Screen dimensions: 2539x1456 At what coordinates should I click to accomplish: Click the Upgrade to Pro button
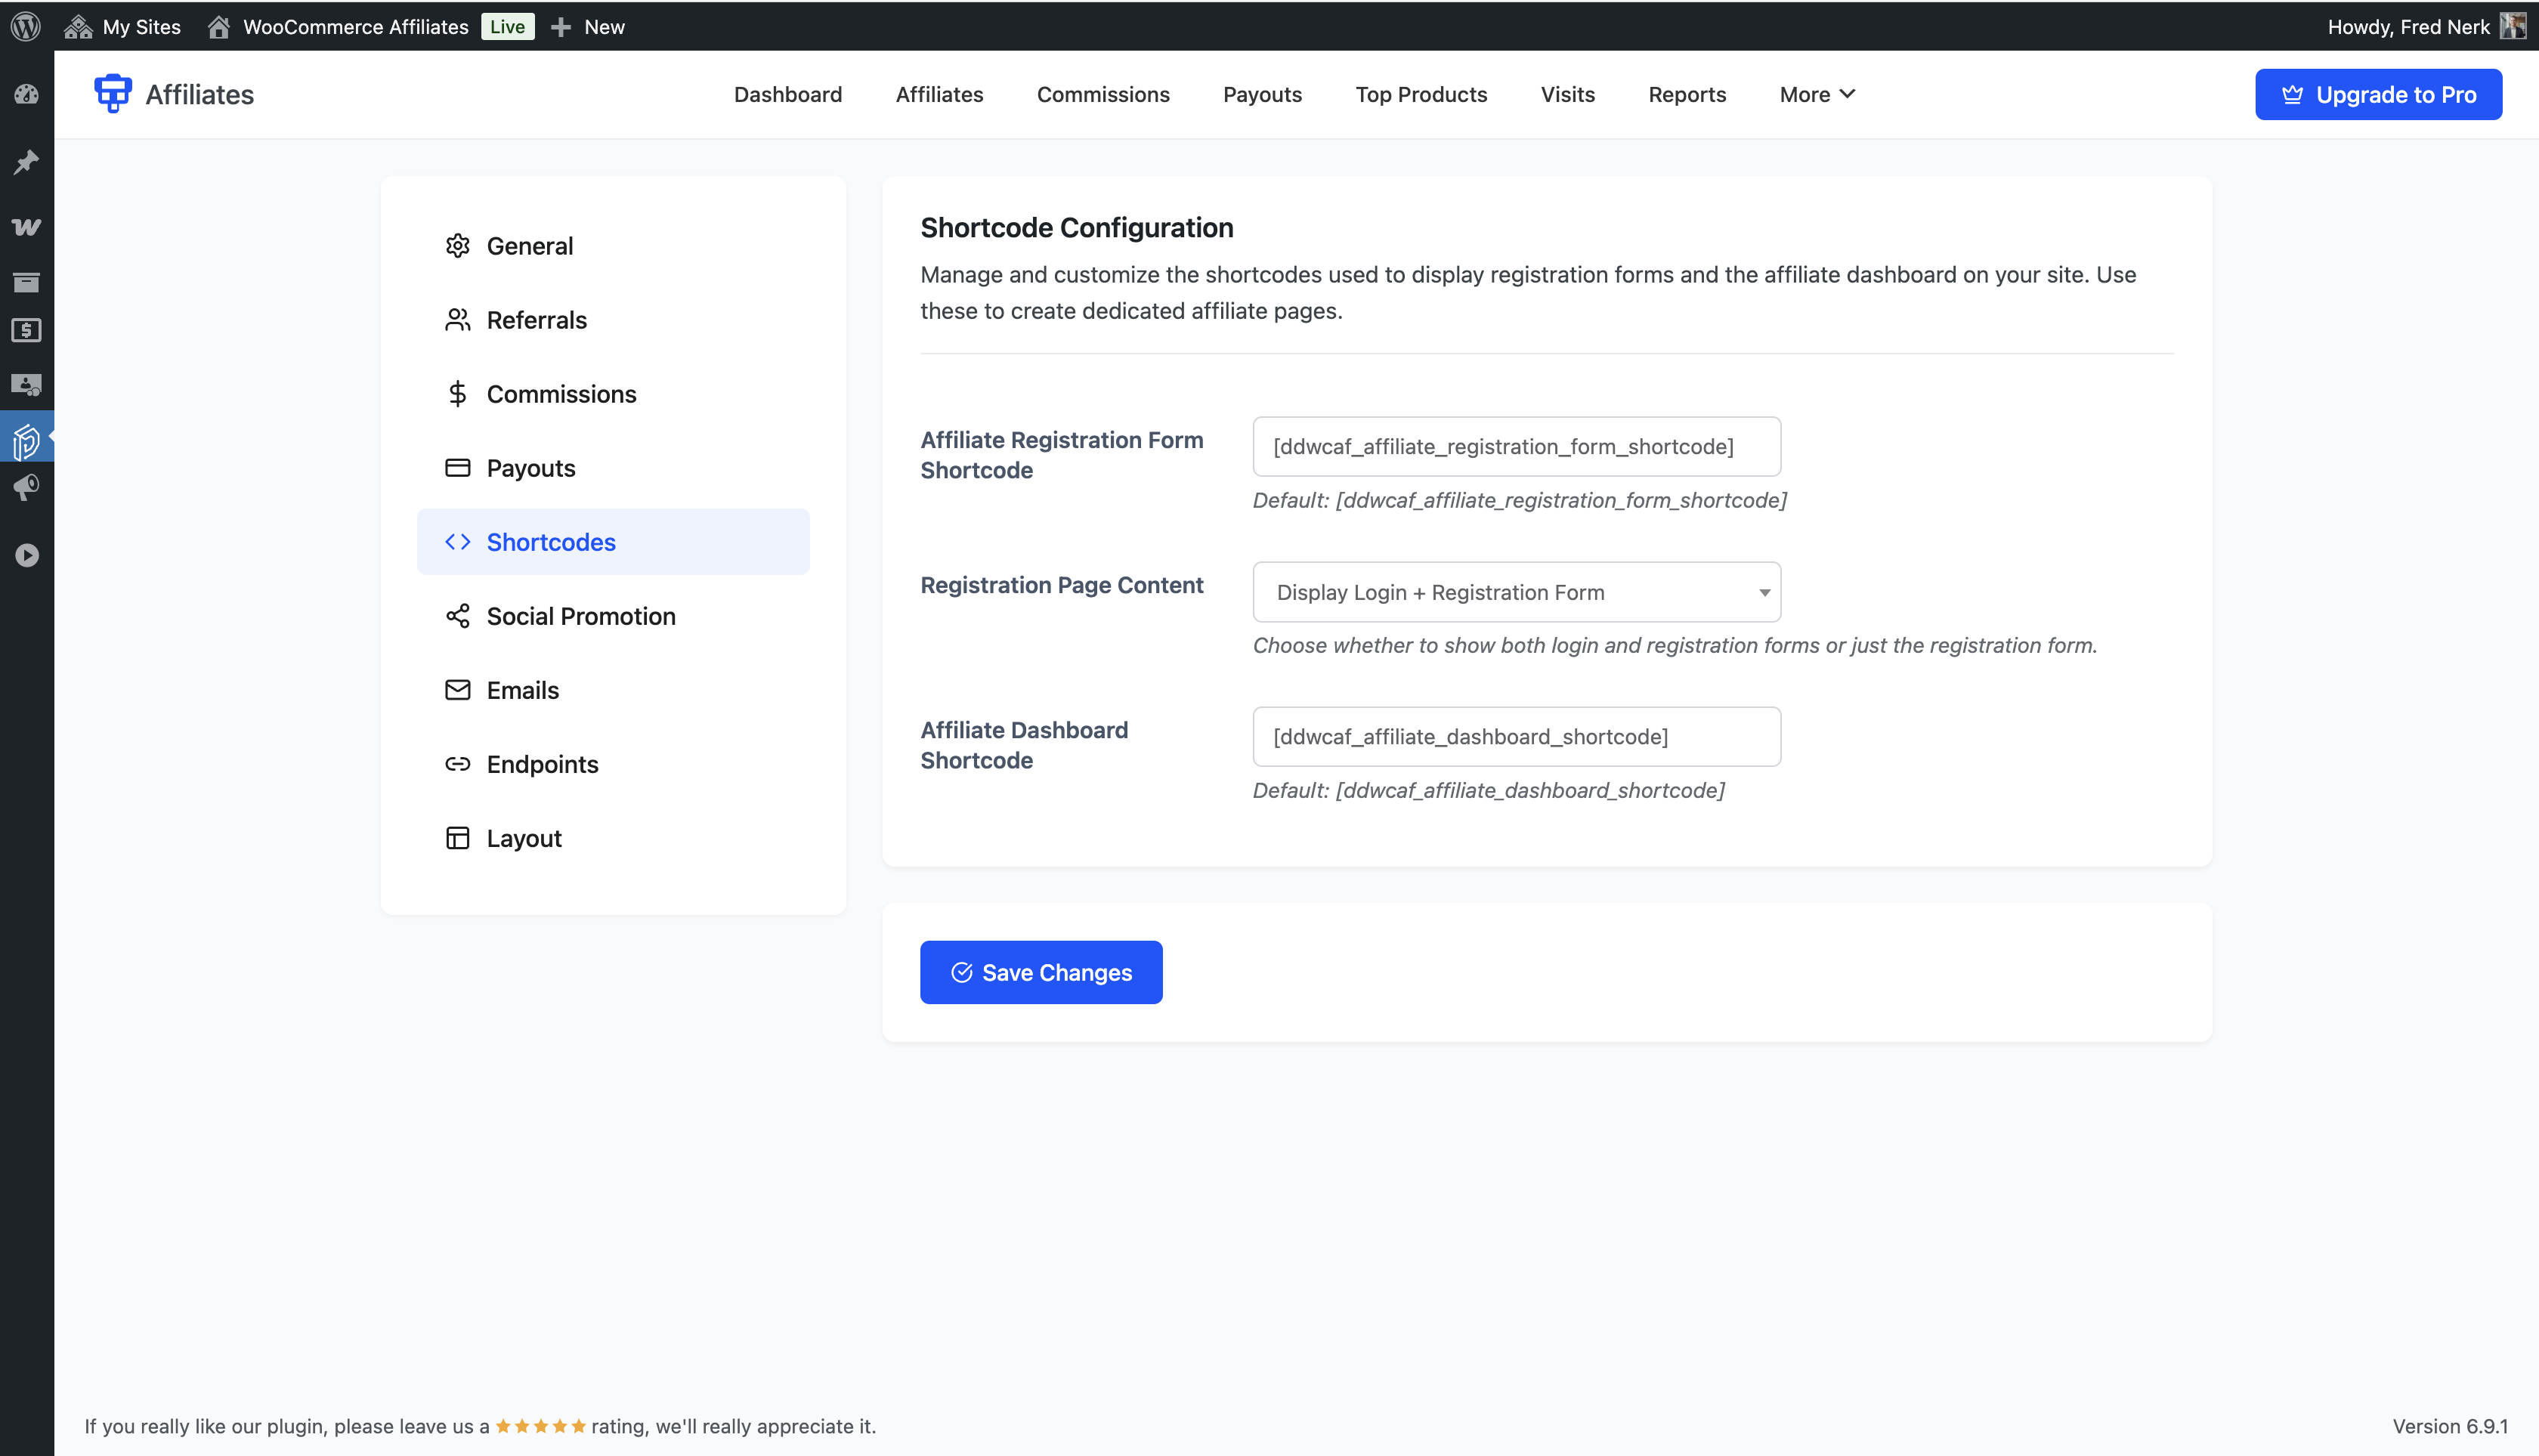click(x=2377, y=94)
